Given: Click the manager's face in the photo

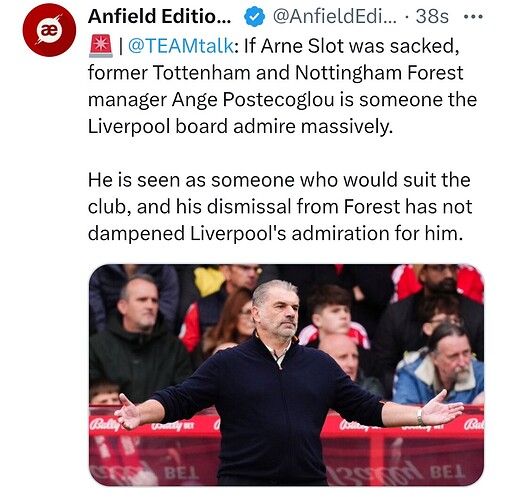Looking at the screenshot, I should (x=277, y=312).
